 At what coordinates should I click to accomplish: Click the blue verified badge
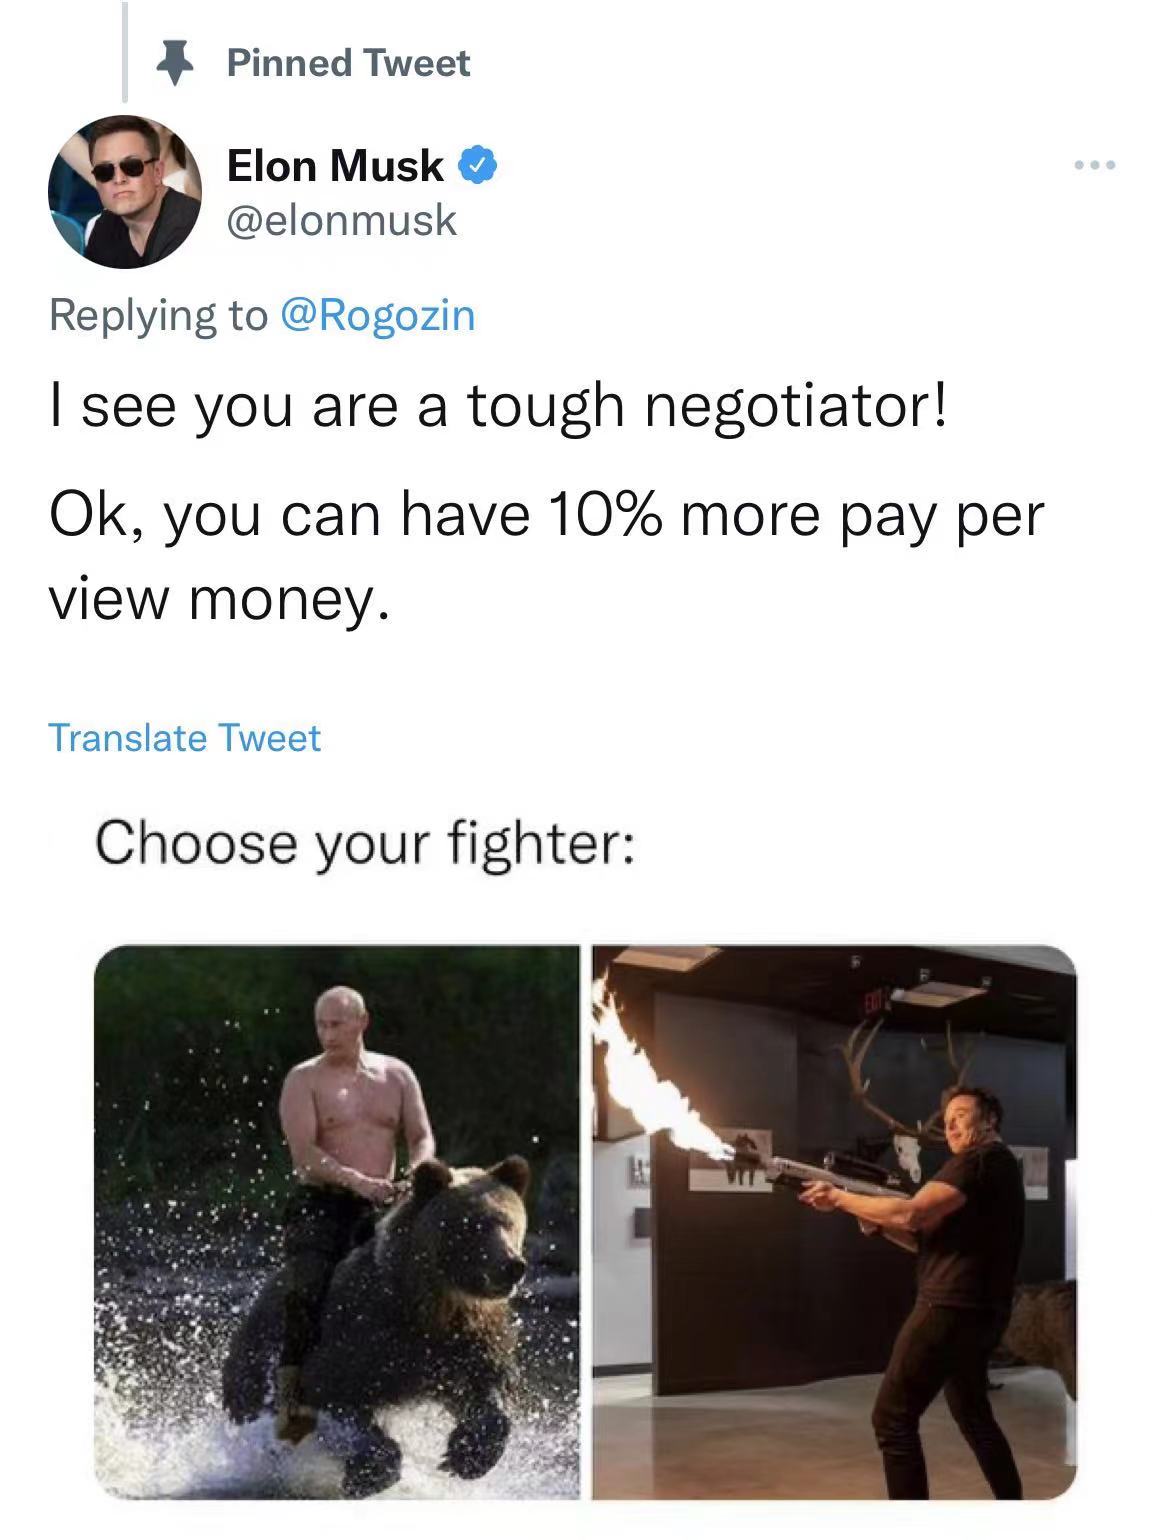pyautogui.click(x=478, y=165)
